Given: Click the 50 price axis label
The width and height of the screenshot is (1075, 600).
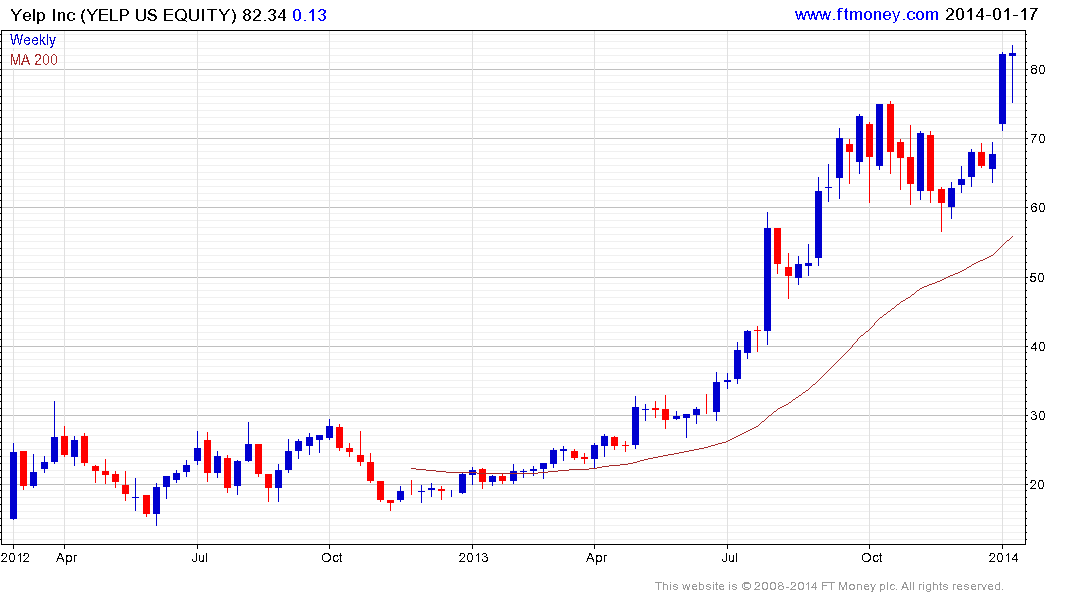Looking at the screenshot, I should point(1037,278).
